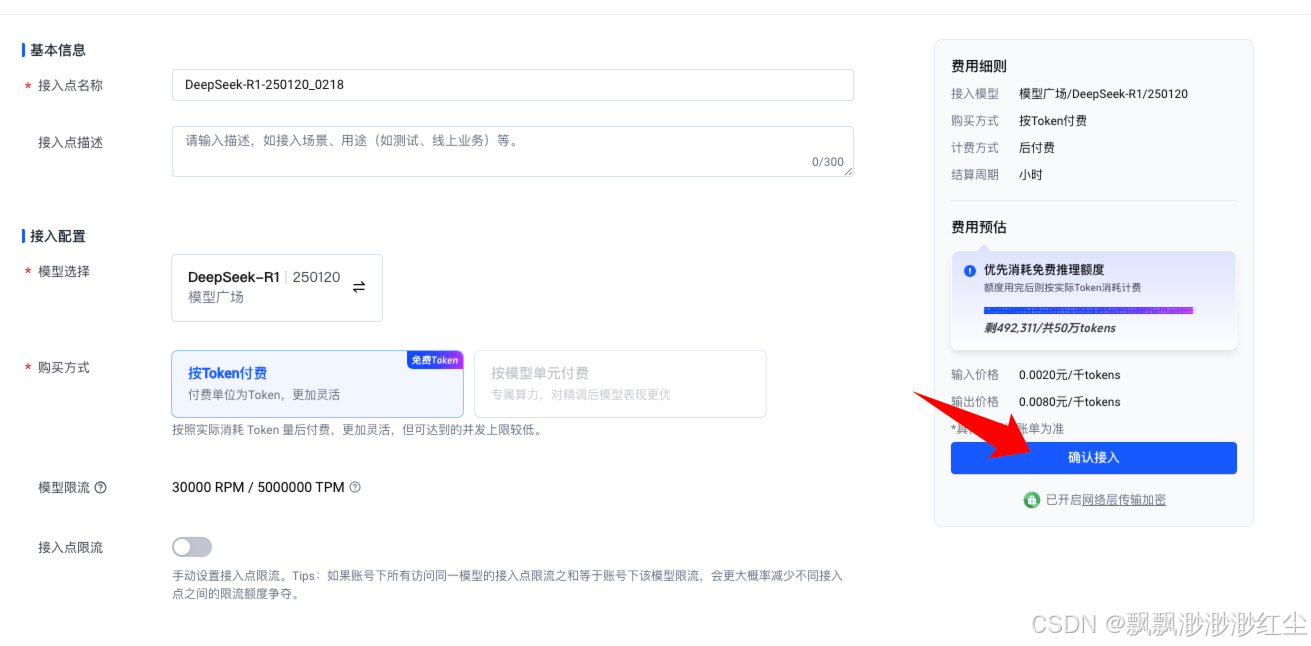Click the 0.0080元/千tokens output price
Viewport: 1311px width, 646px height.
click(1069, 402)
